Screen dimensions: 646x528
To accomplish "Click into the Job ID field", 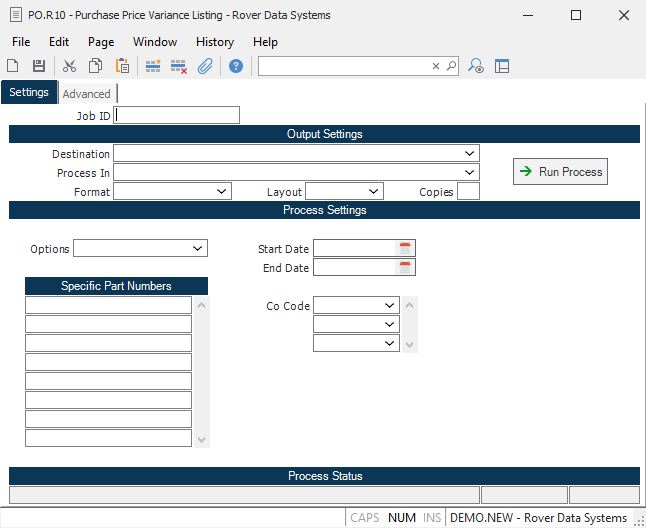I will tap(178, 115).
